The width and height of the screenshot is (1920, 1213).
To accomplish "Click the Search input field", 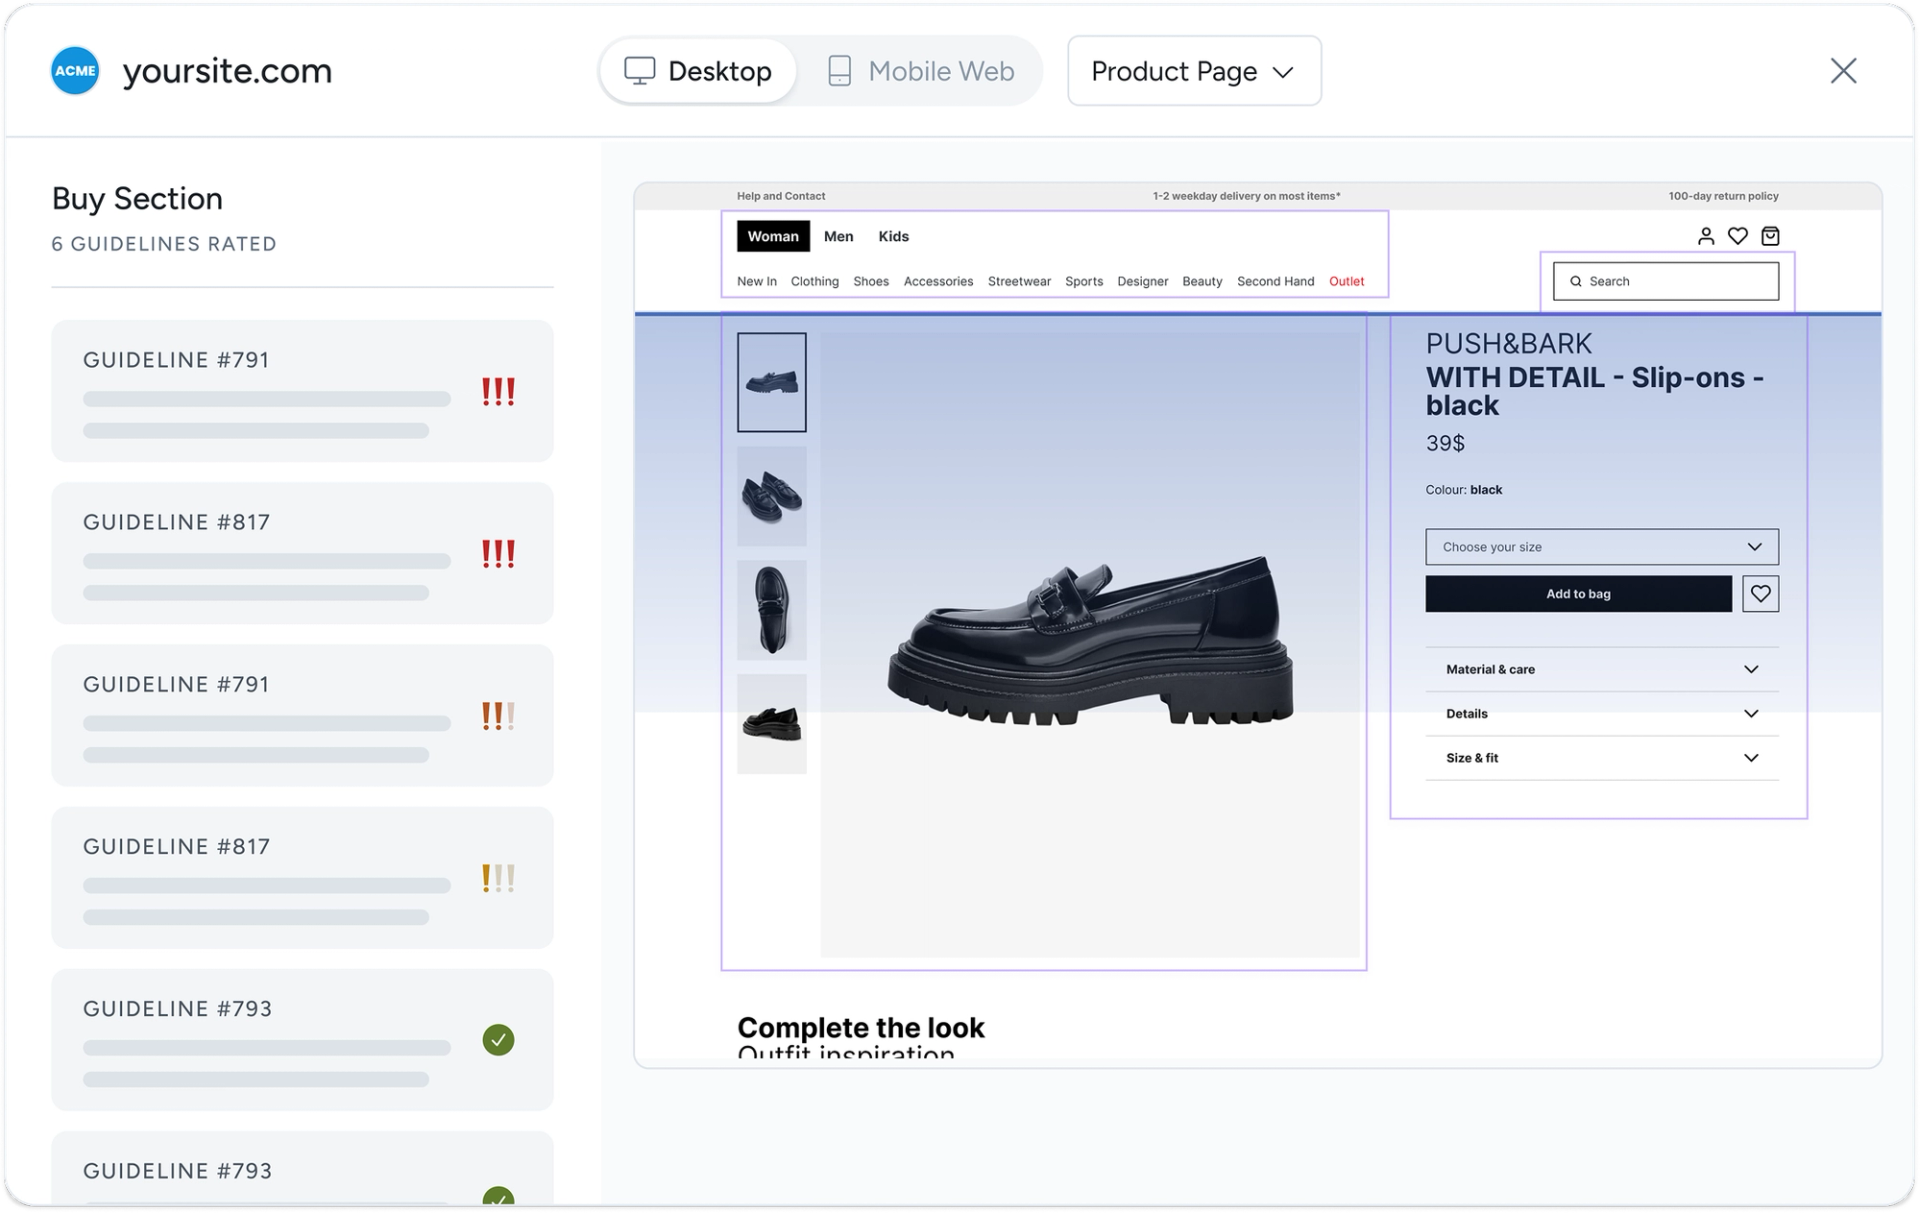I will (1666, 281).
